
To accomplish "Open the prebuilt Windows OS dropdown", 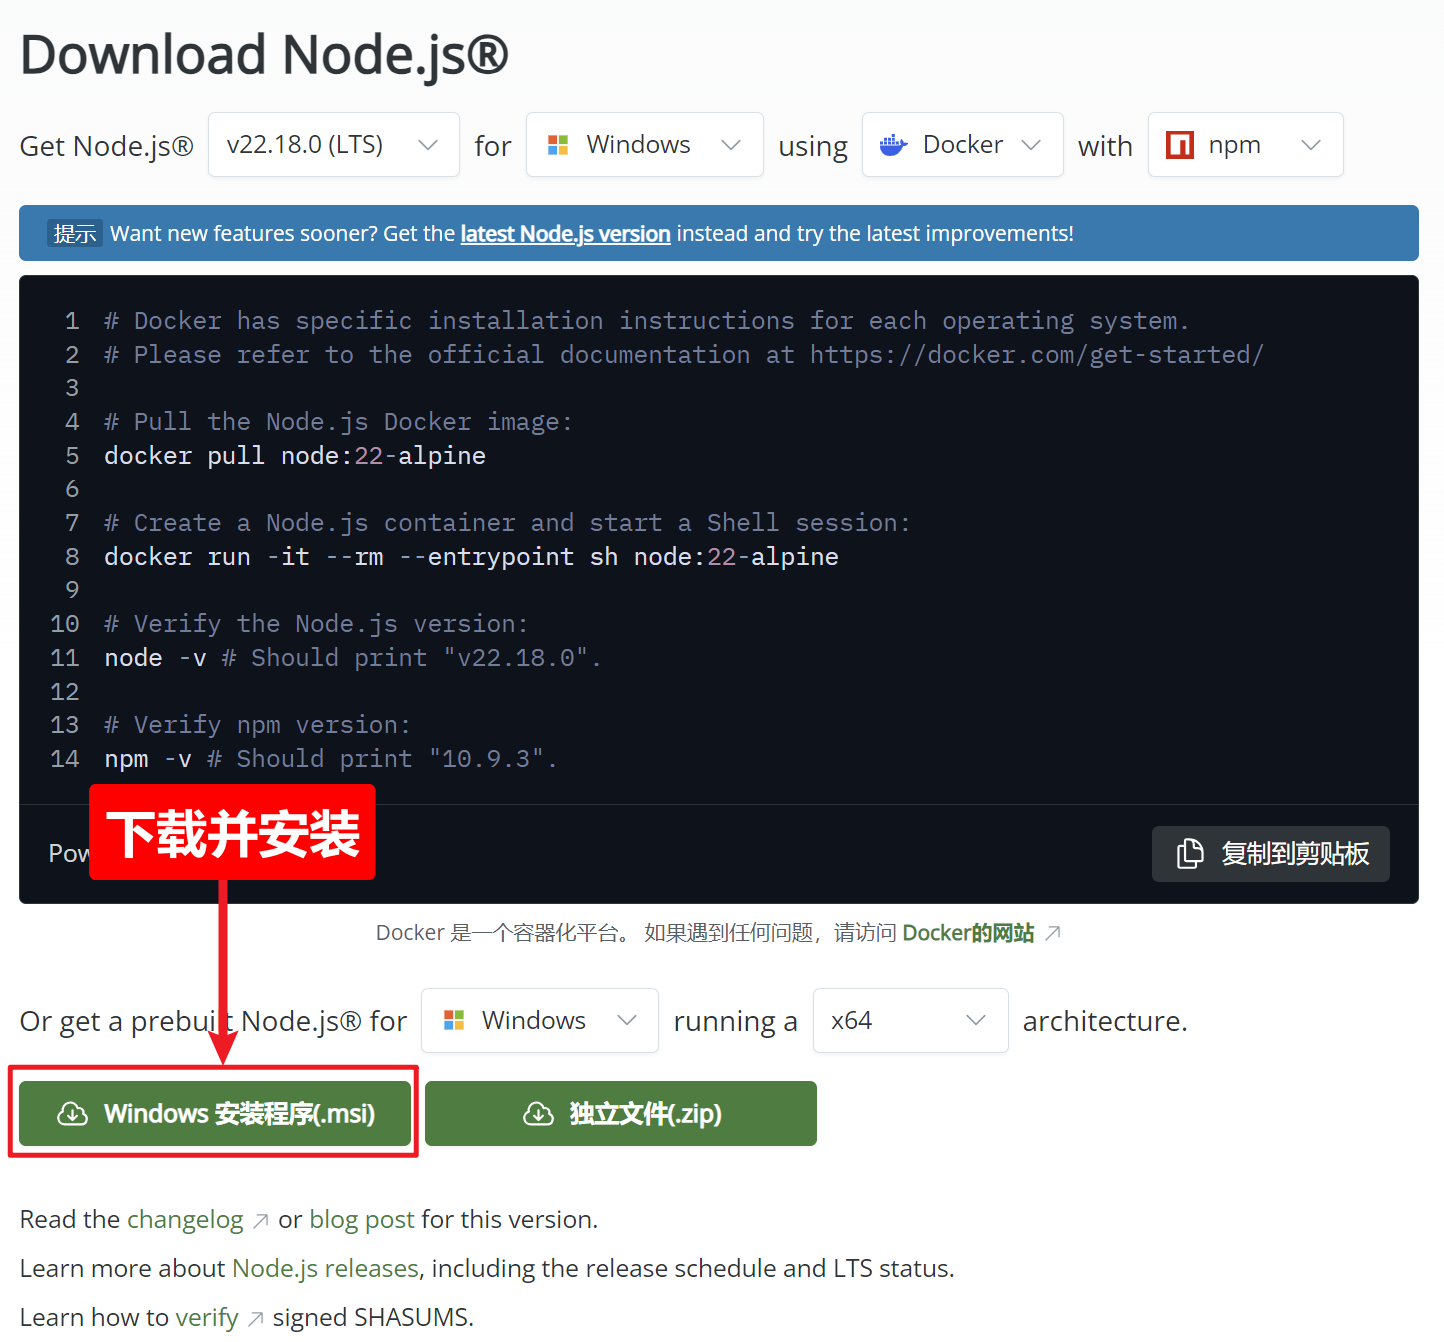I will [x=539, y=1021].
